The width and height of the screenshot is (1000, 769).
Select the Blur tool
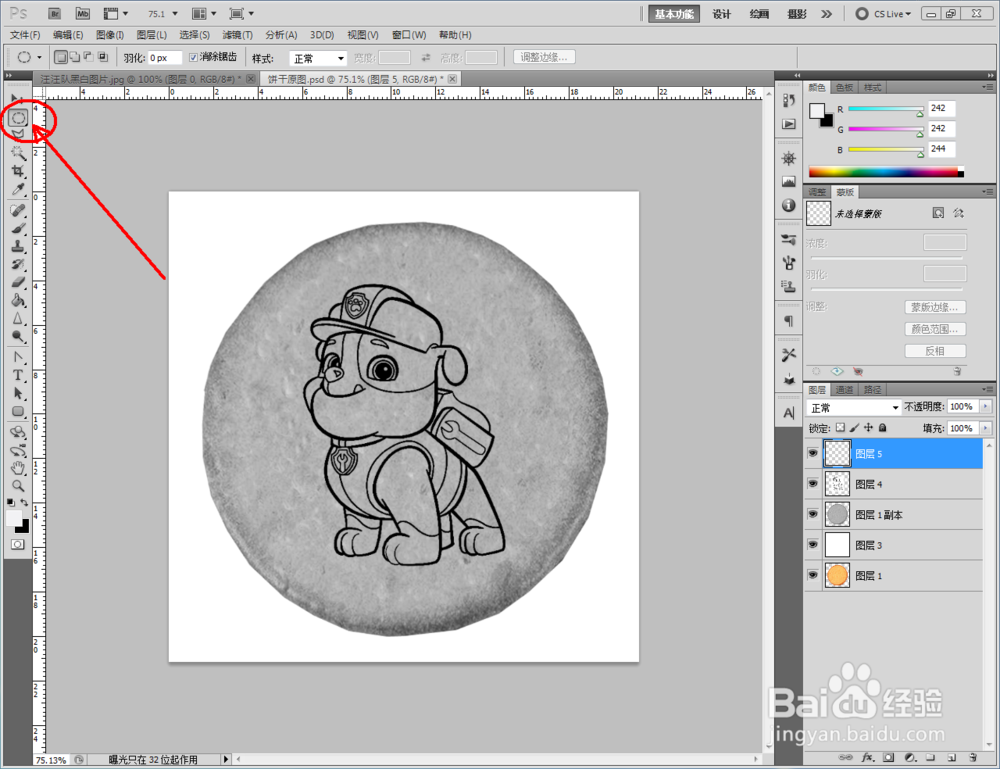pos(18,318)
